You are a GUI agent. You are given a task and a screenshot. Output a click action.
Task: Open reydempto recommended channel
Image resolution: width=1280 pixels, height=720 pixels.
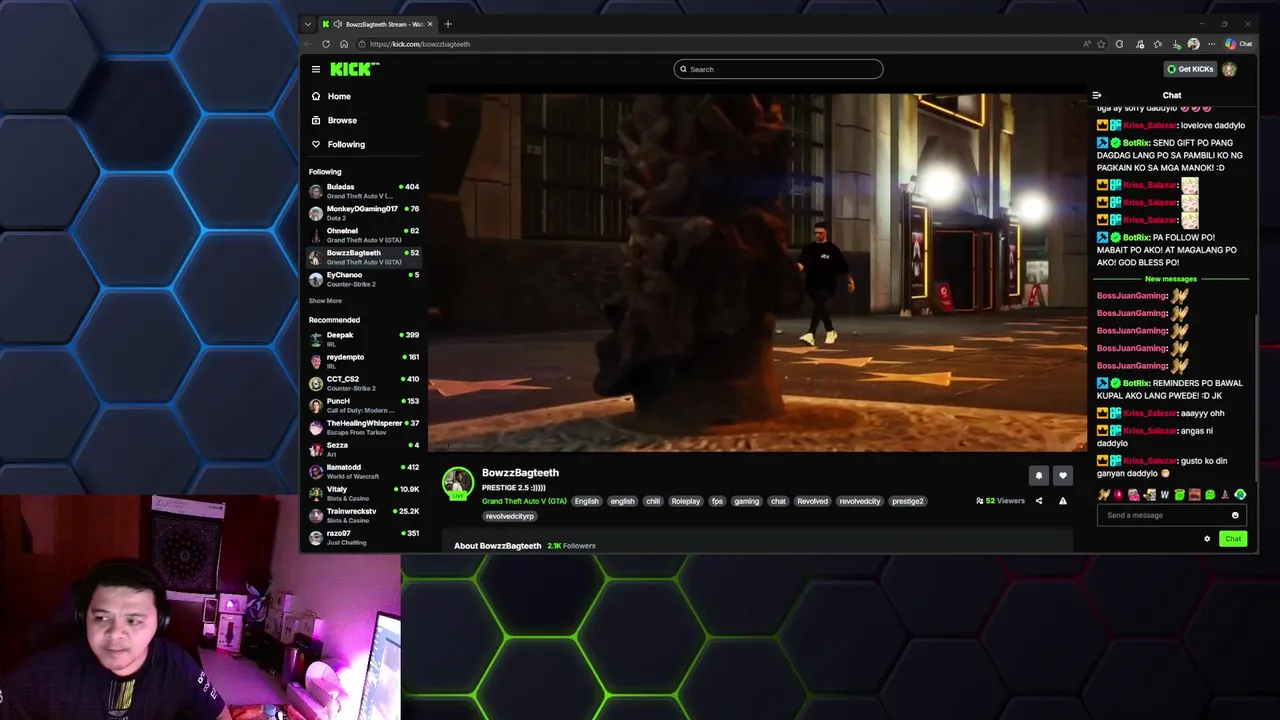click(364, 361)
